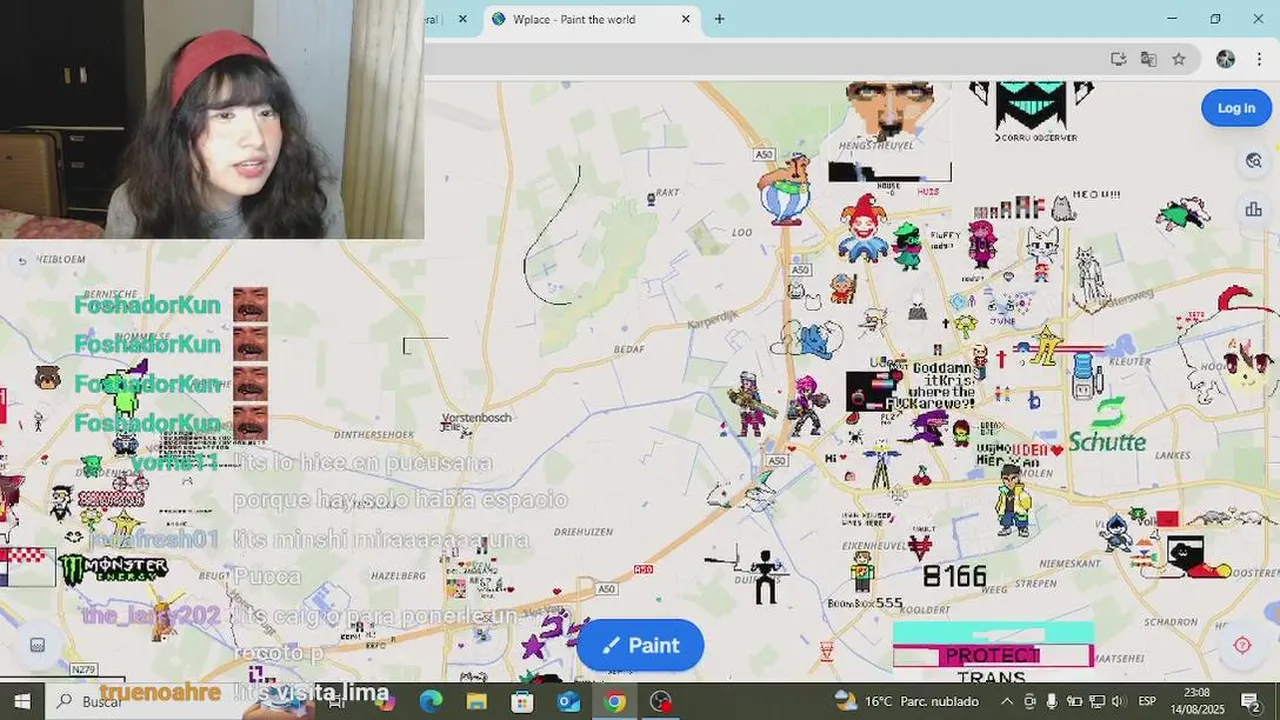Click the volume speaker tray icon
The height and width of the screenshot is (720, 1280).
tap(1117, 701)
